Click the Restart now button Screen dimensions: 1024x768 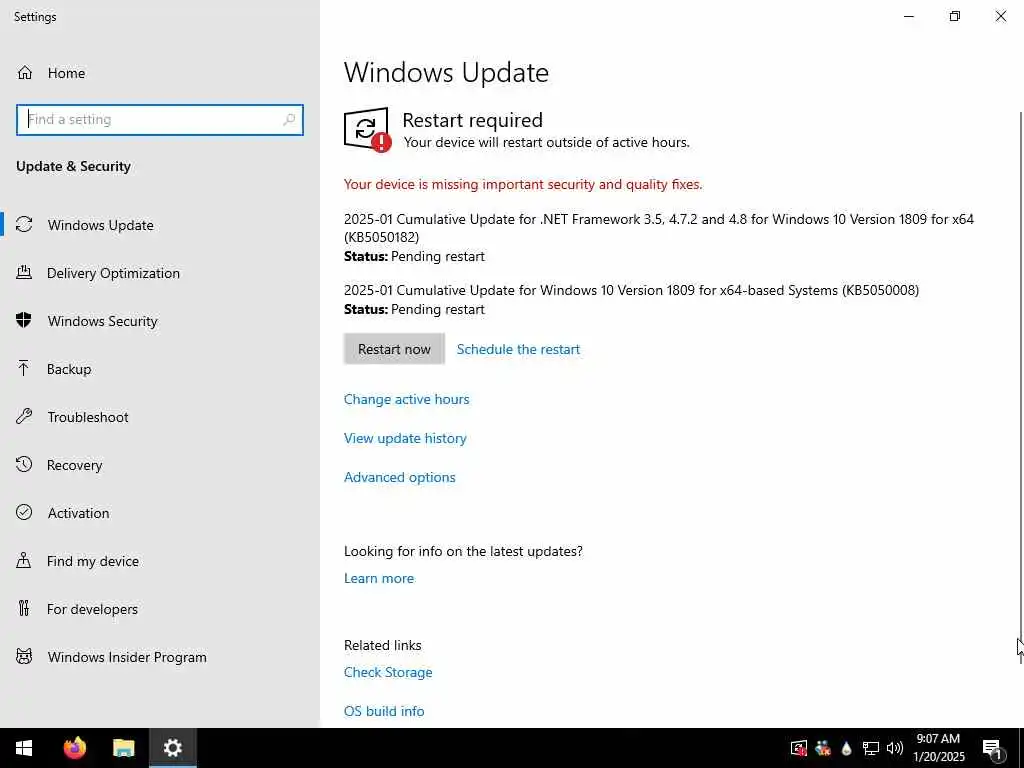pos(394,349)
